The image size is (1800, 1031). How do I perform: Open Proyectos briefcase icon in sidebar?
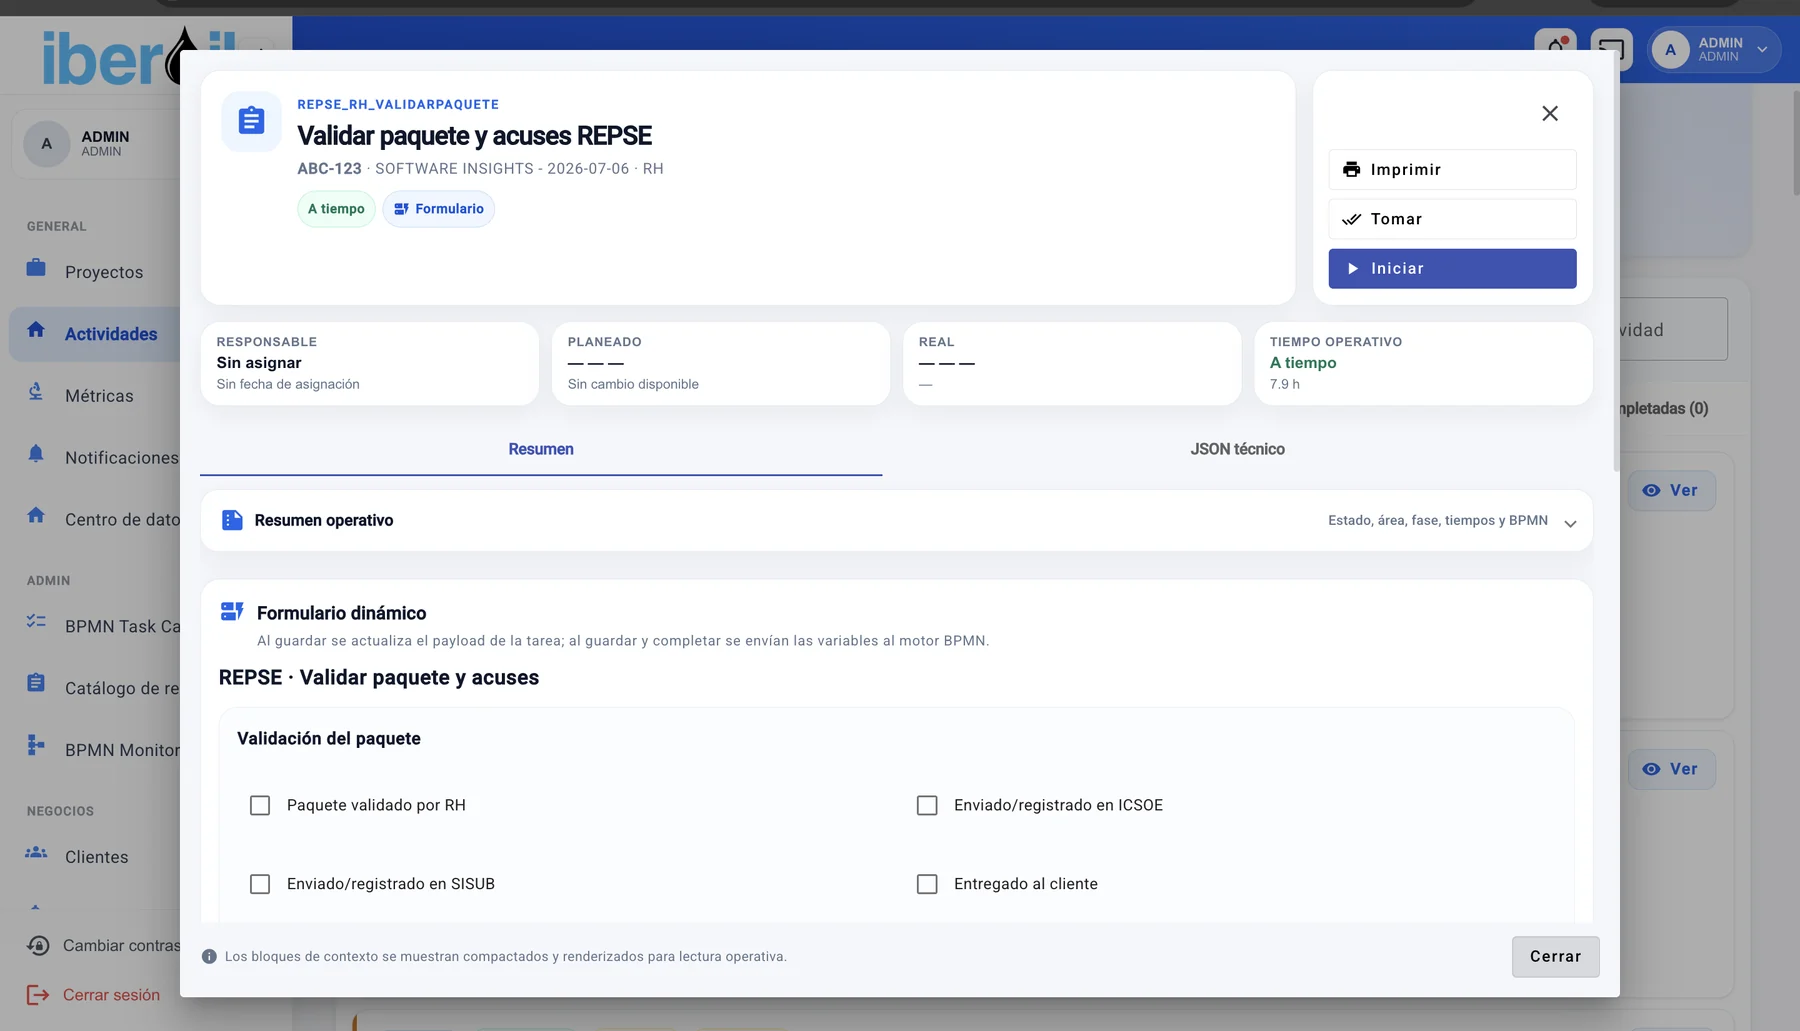[36, 268]
